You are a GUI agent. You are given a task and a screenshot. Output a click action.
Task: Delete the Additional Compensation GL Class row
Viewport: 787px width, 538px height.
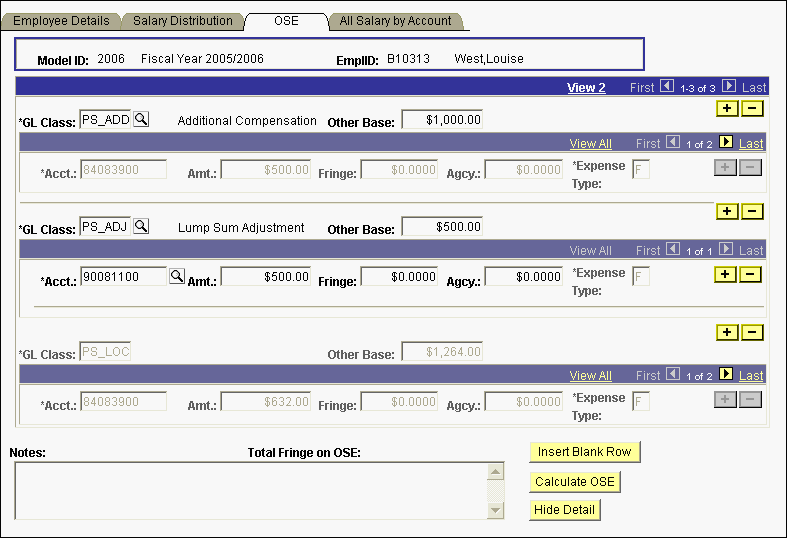pos(752,106)
